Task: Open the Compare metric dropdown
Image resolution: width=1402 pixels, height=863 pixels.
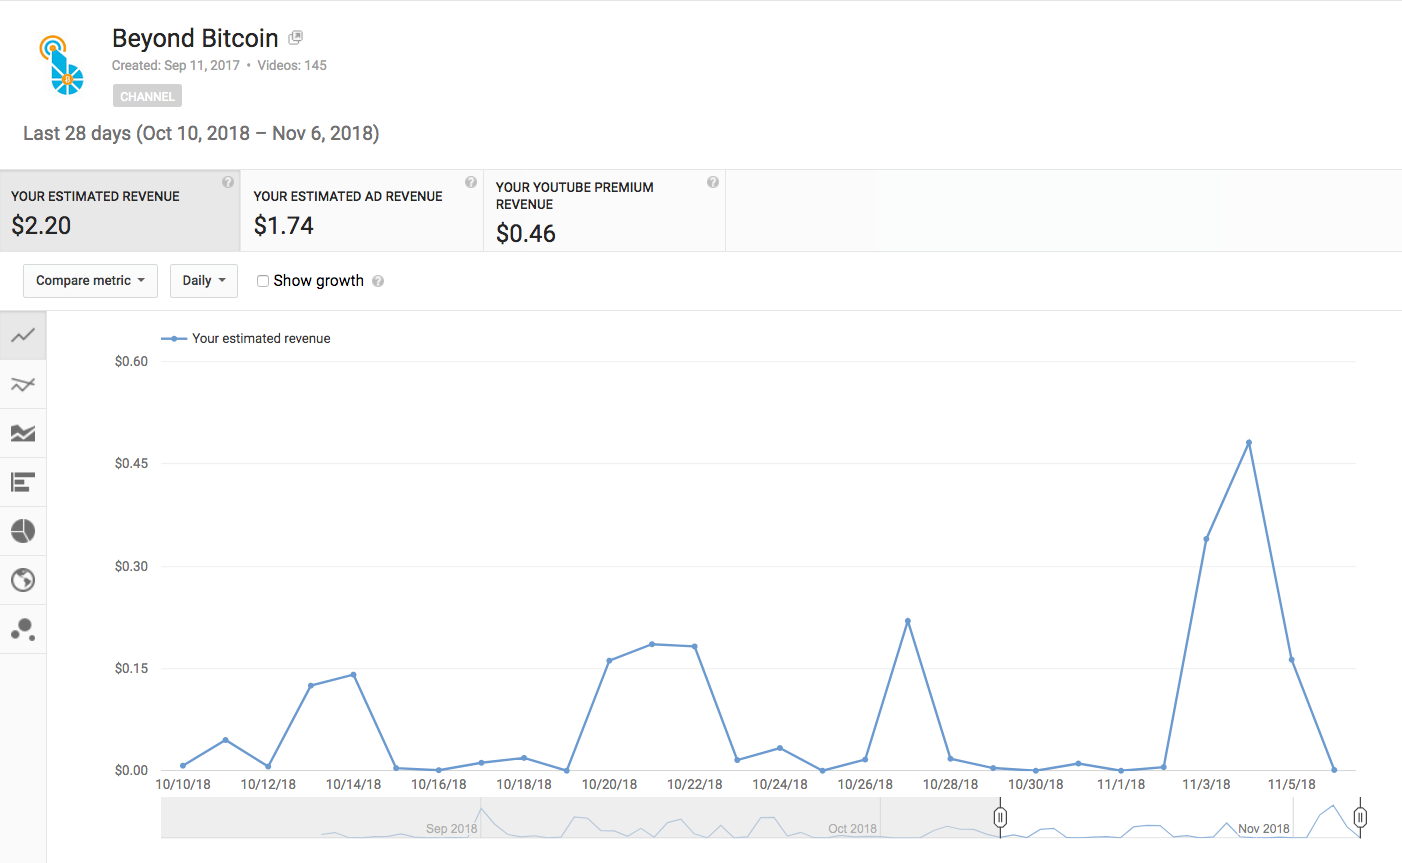Action: tap(90, 281)
